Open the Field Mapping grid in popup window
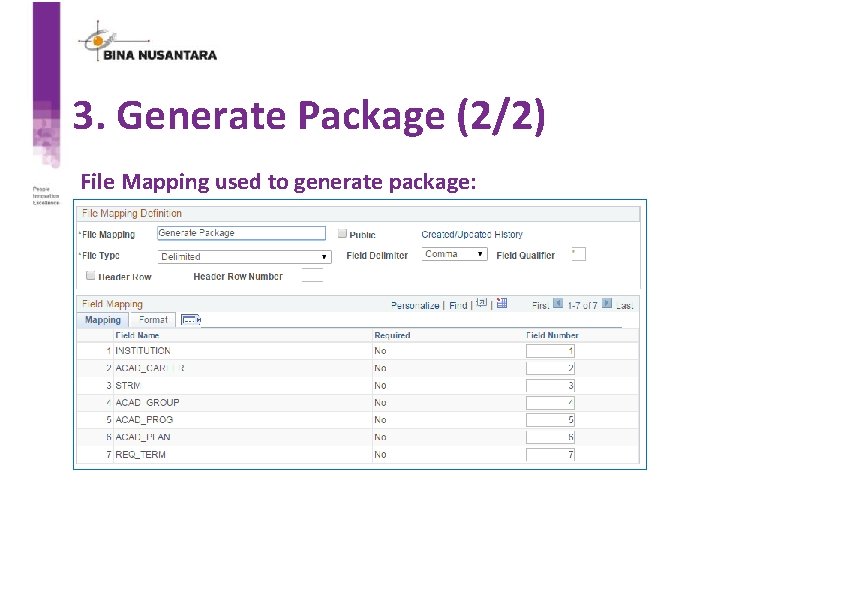The width and height of the screenshot is (842, 596). tap(481, 302)
